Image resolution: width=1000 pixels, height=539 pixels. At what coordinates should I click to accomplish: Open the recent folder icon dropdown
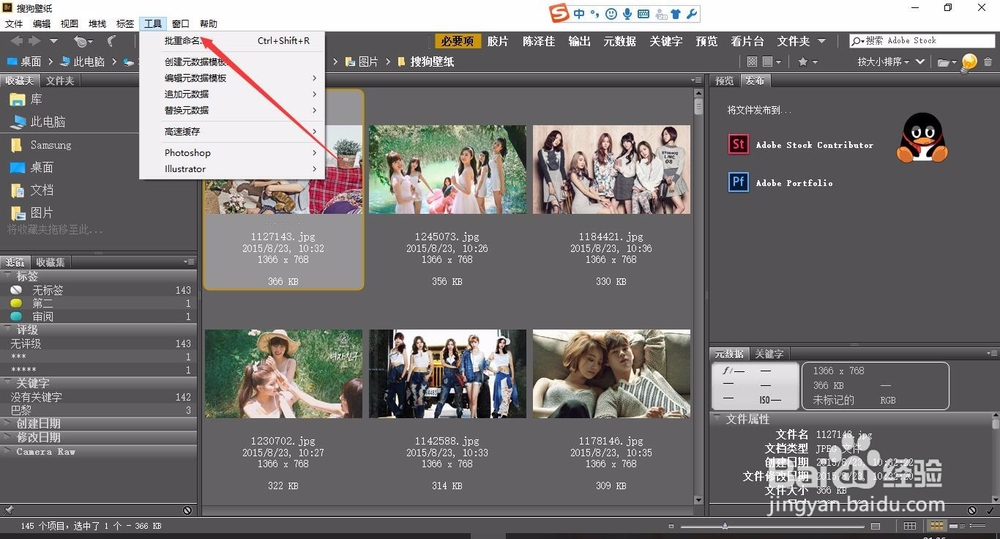click(946, 62)
